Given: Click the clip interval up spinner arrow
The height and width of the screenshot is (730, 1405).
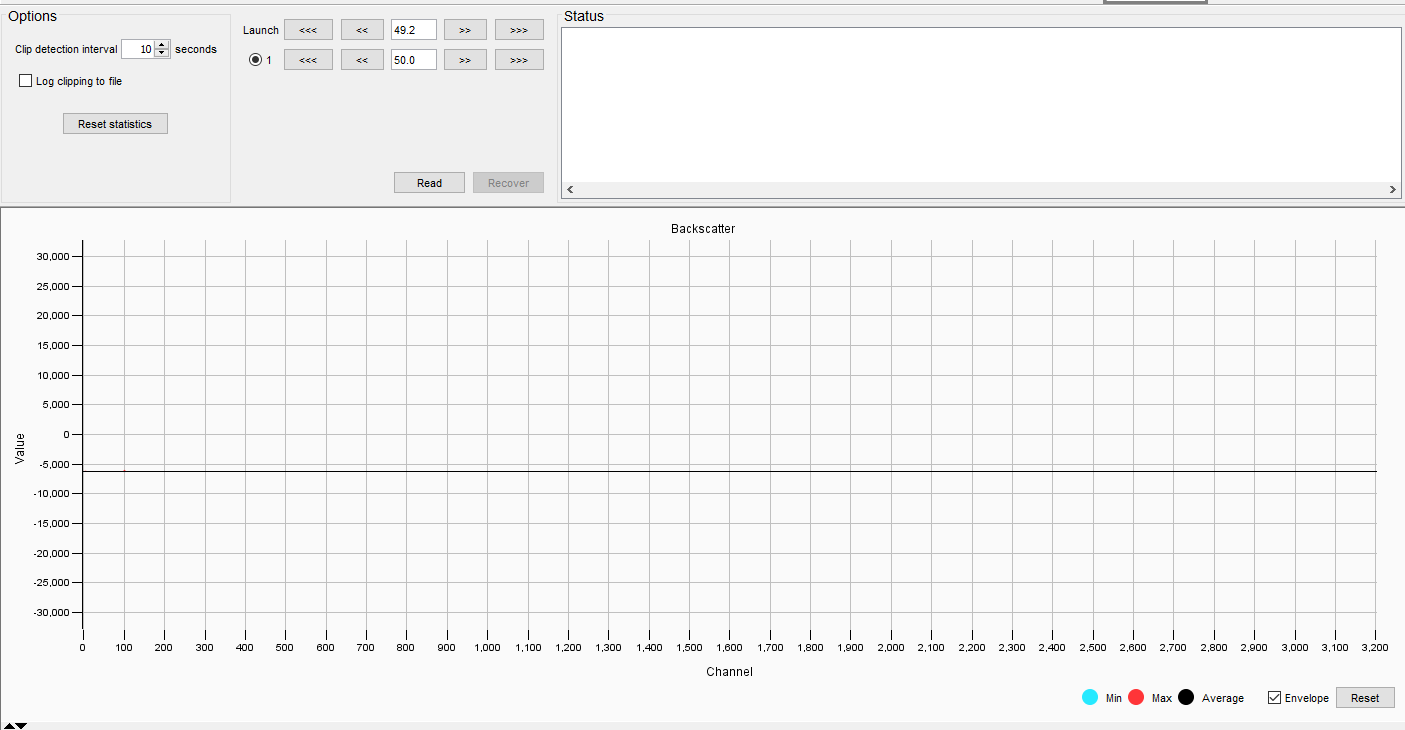Looking at the screenshot, I should 161,44.
